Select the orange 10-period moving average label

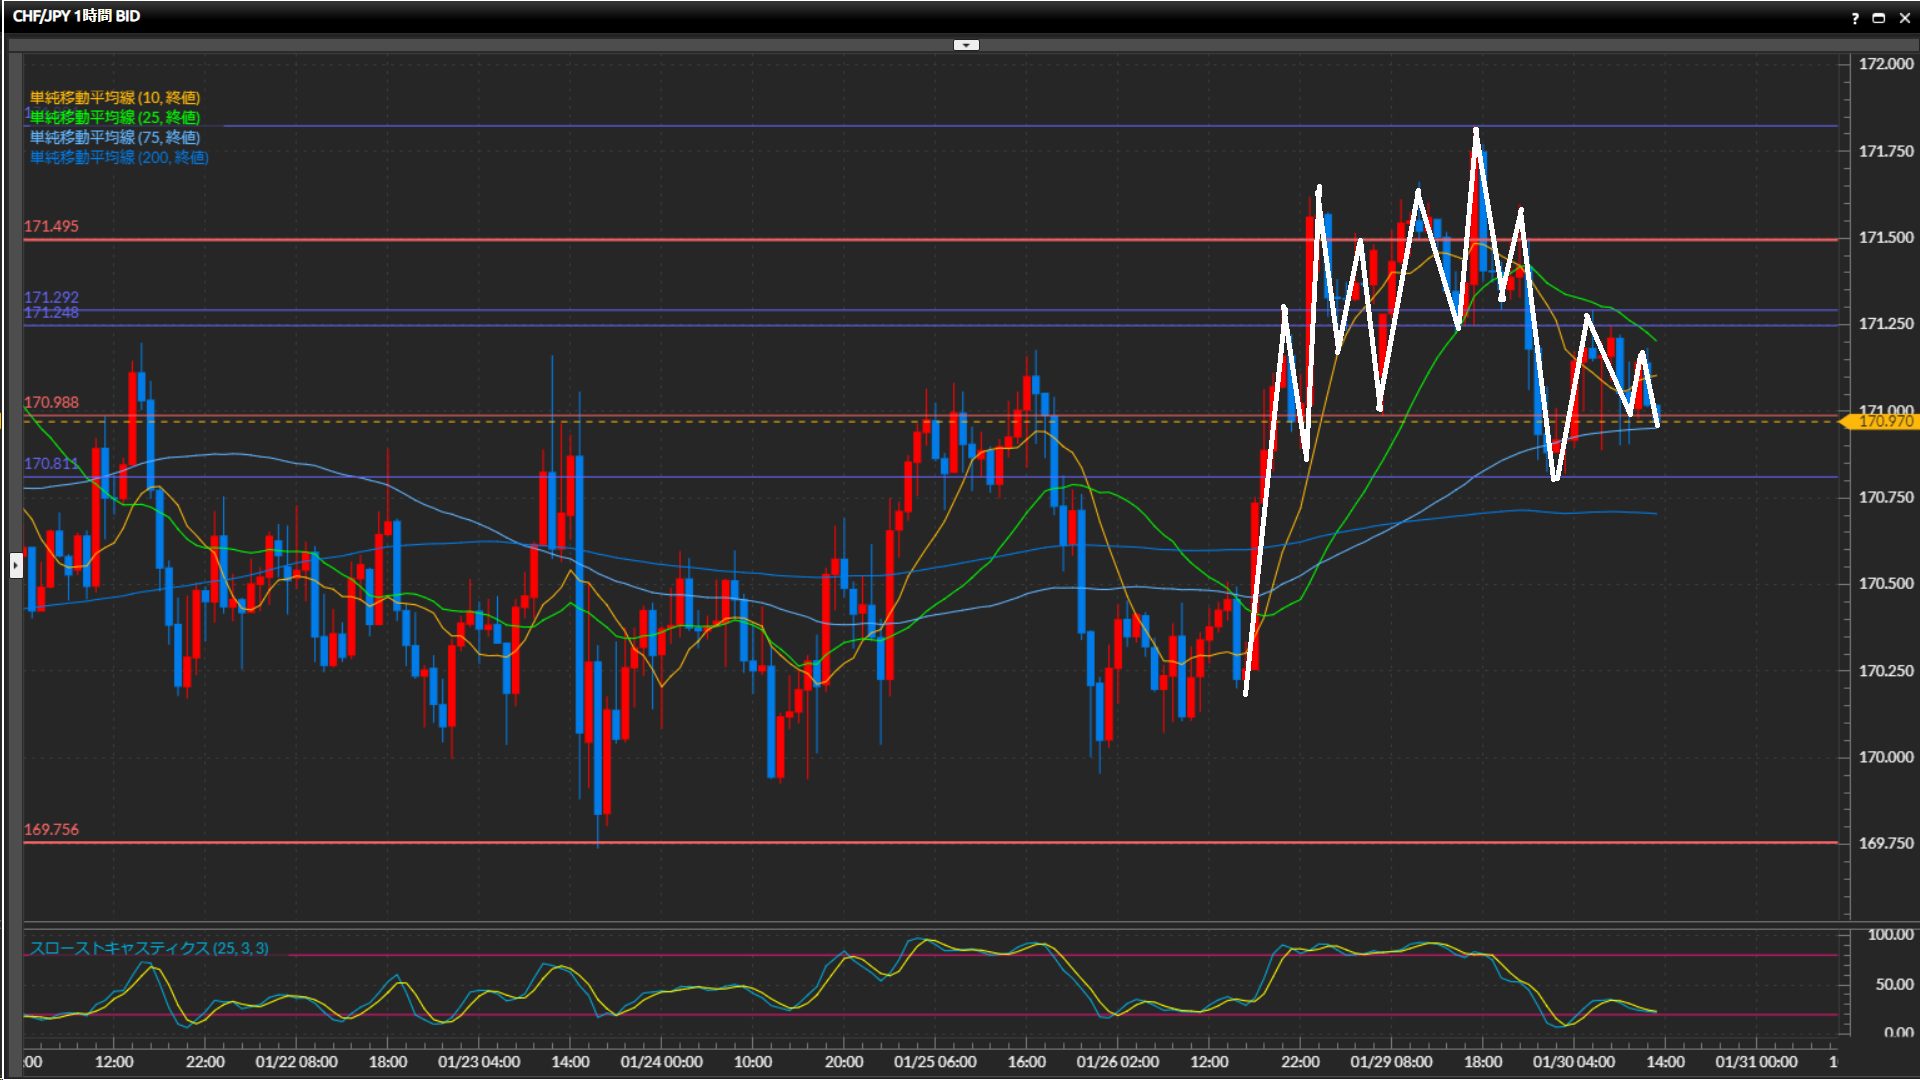[115, 97]
